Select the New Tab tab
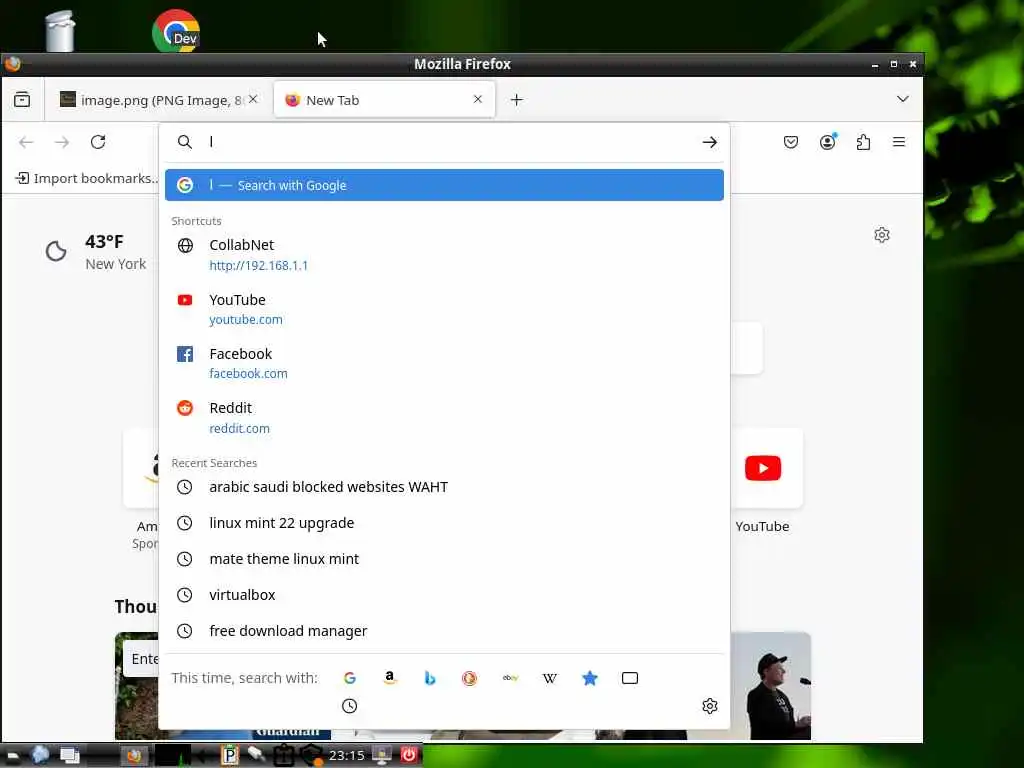The height and width of the screenshot is (768, 1024). pos(384,100)
